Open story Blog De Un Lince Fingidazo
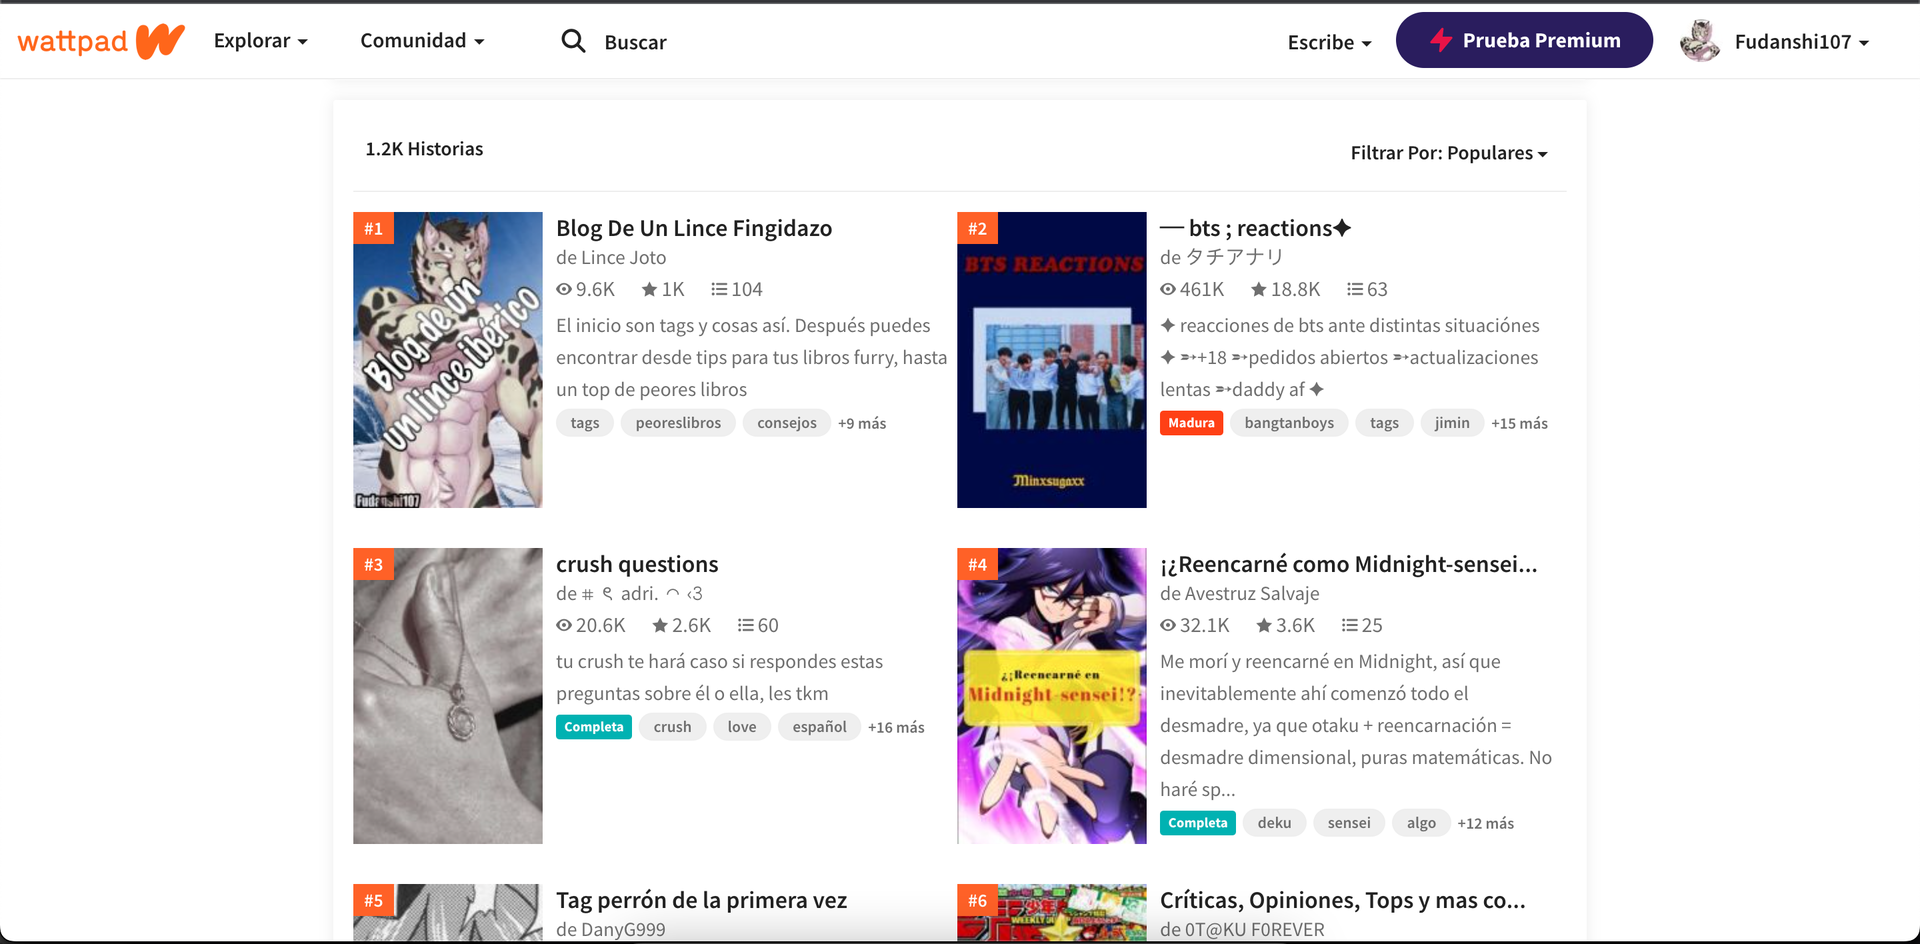Screen dimensions: 1920x944 tap(694, 228)
